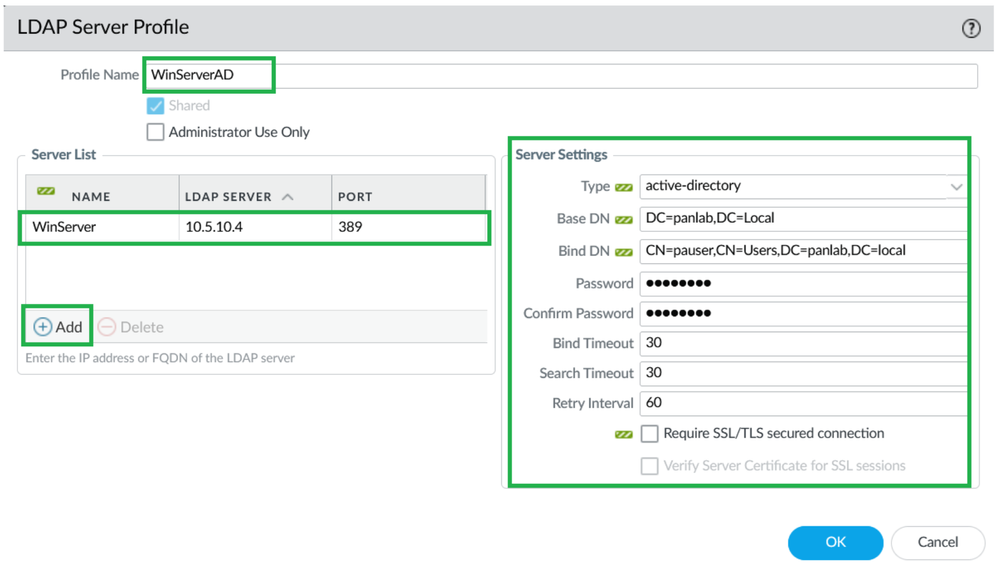The height and width of the screenshot is (568, 998).
Task: Click green icon beside Require SSL/TLS
Action: click(624, 435)
